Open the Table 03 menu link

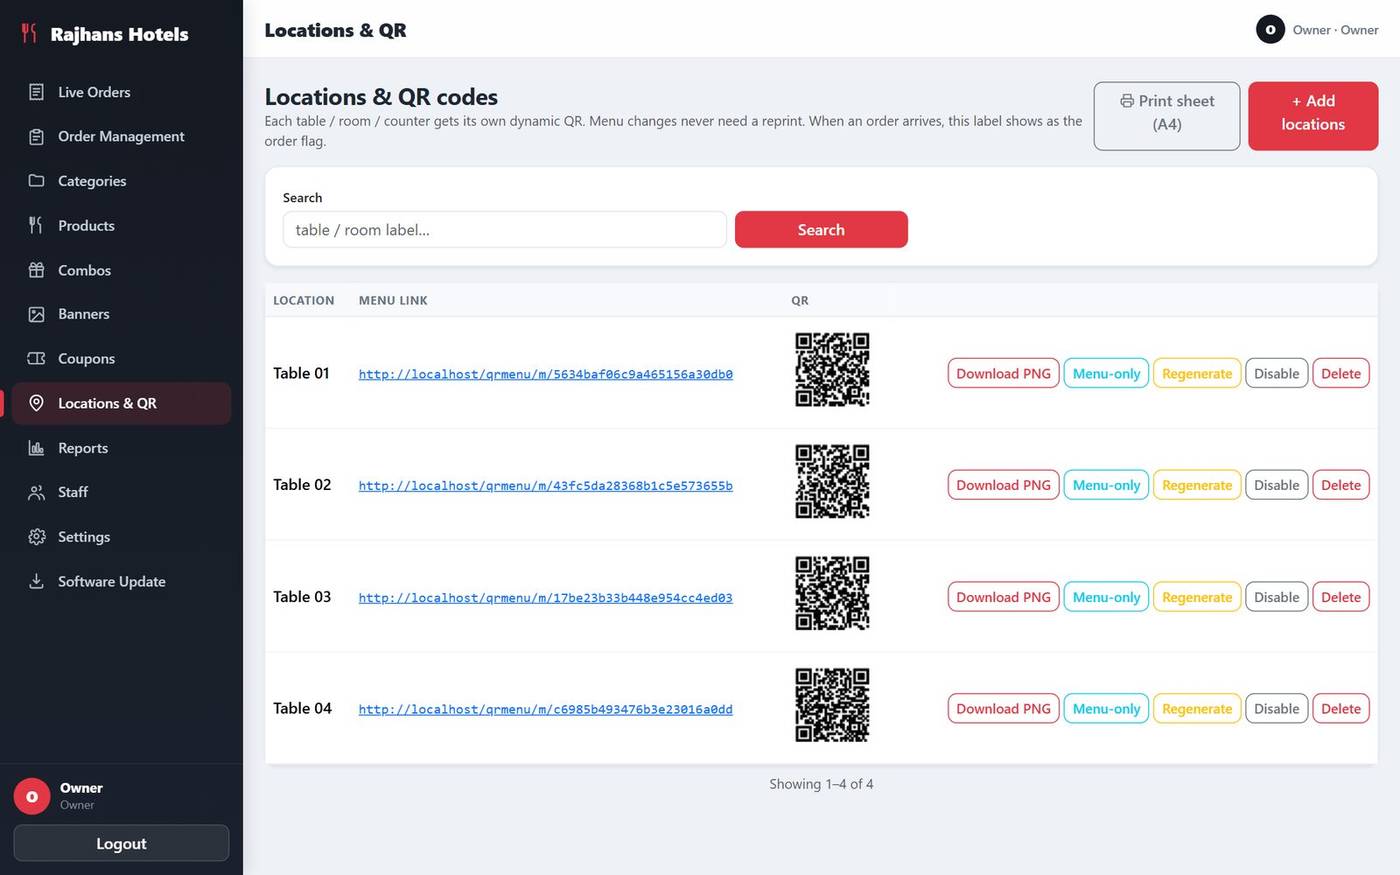pos(545,598)
